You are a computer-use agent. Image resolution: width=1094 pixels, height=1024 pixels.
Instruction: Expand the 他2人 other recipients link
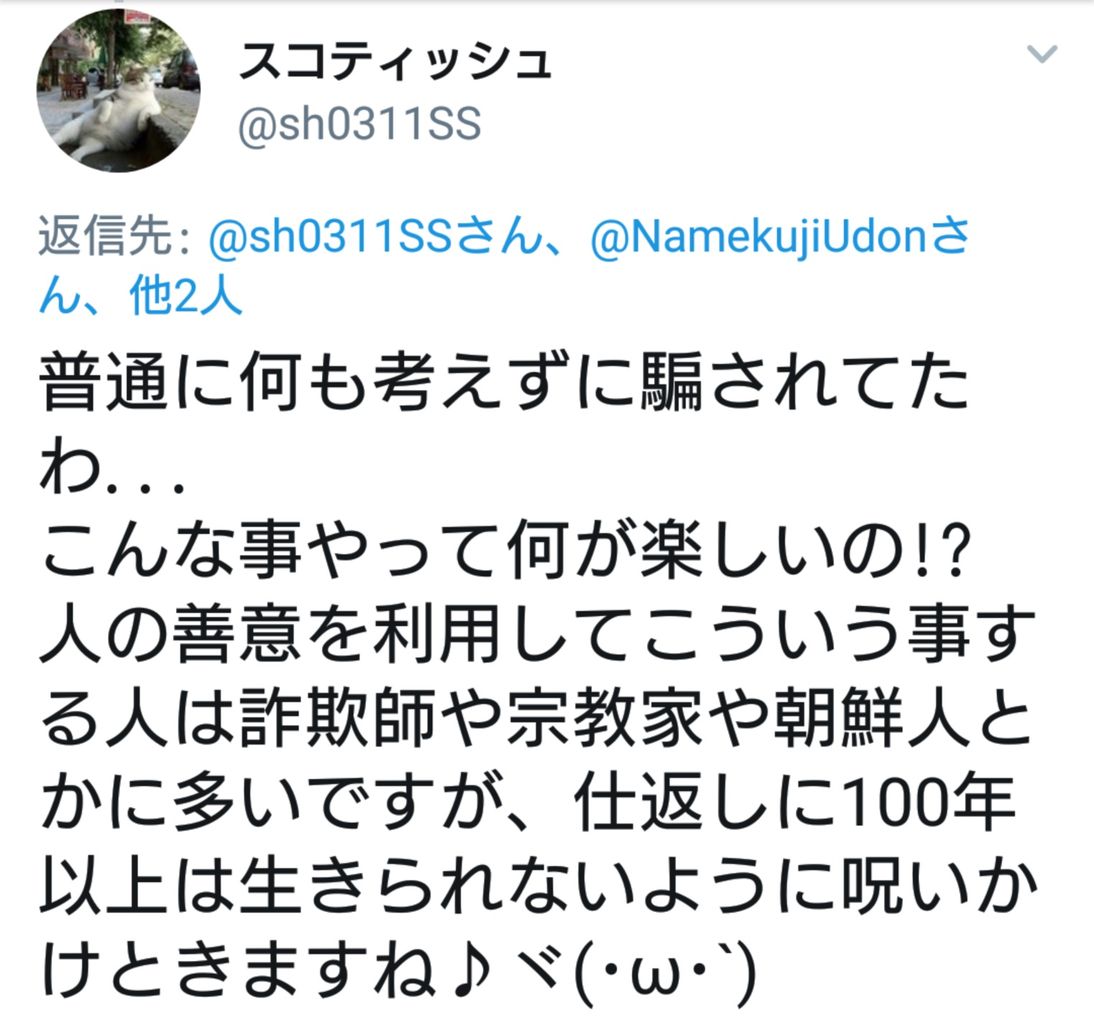tap(186, 296)
